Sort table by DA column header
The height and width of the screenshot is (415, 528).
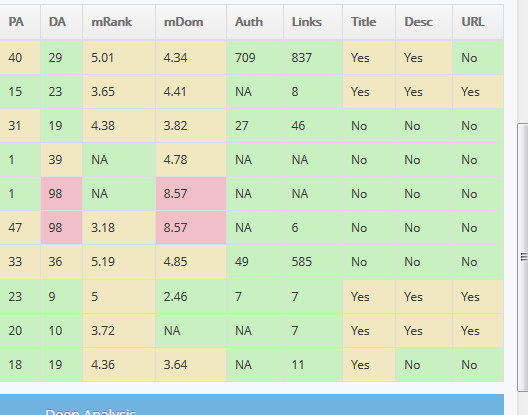click(61, 22)
